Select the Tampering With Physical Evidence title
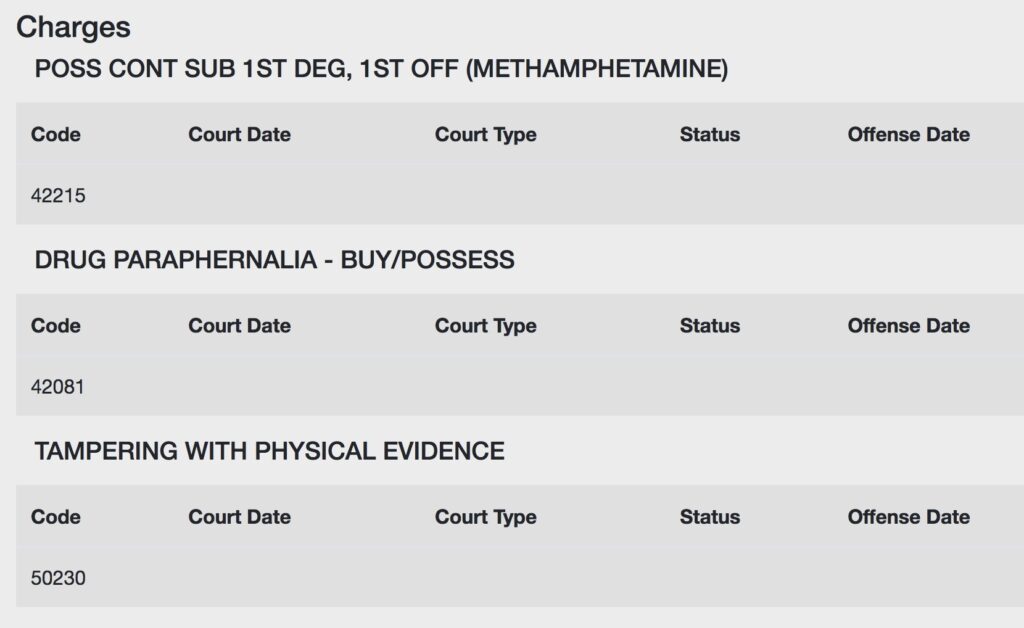This screenshot has height=628, width=1024. [270, 451]
